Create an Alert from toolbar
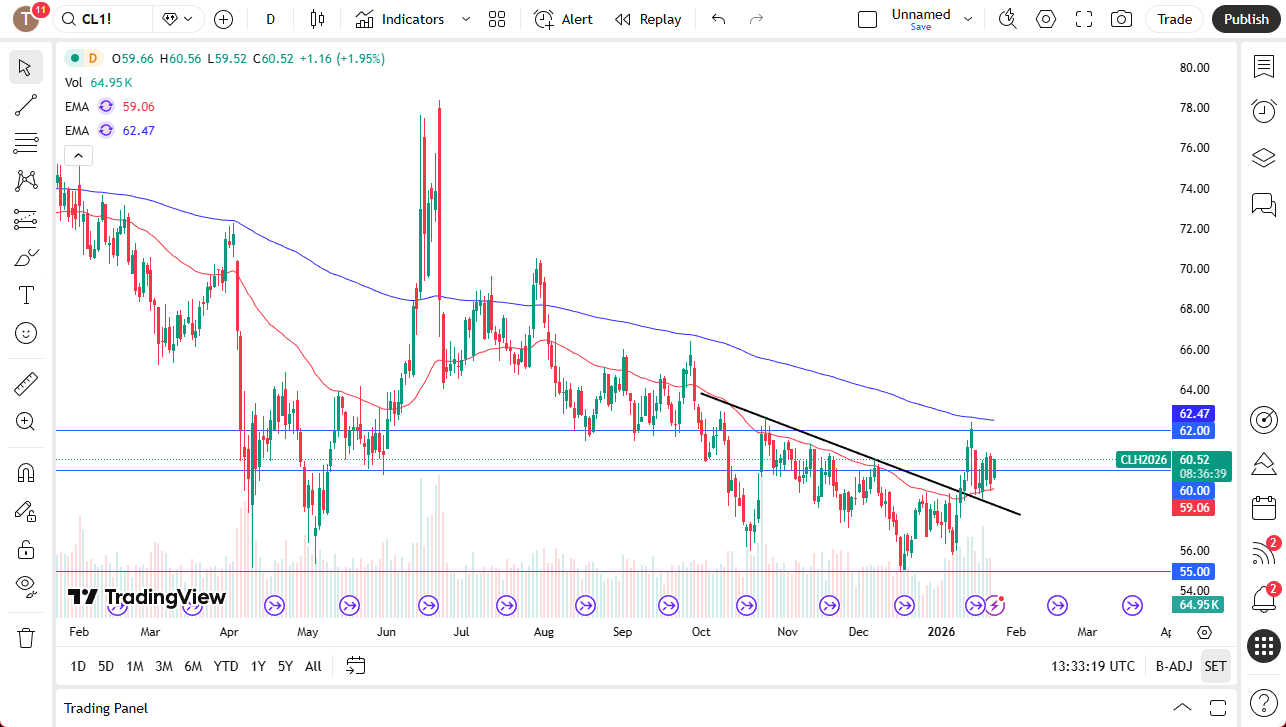Viewport: 1286px width, 727px height. coord(563,19)
